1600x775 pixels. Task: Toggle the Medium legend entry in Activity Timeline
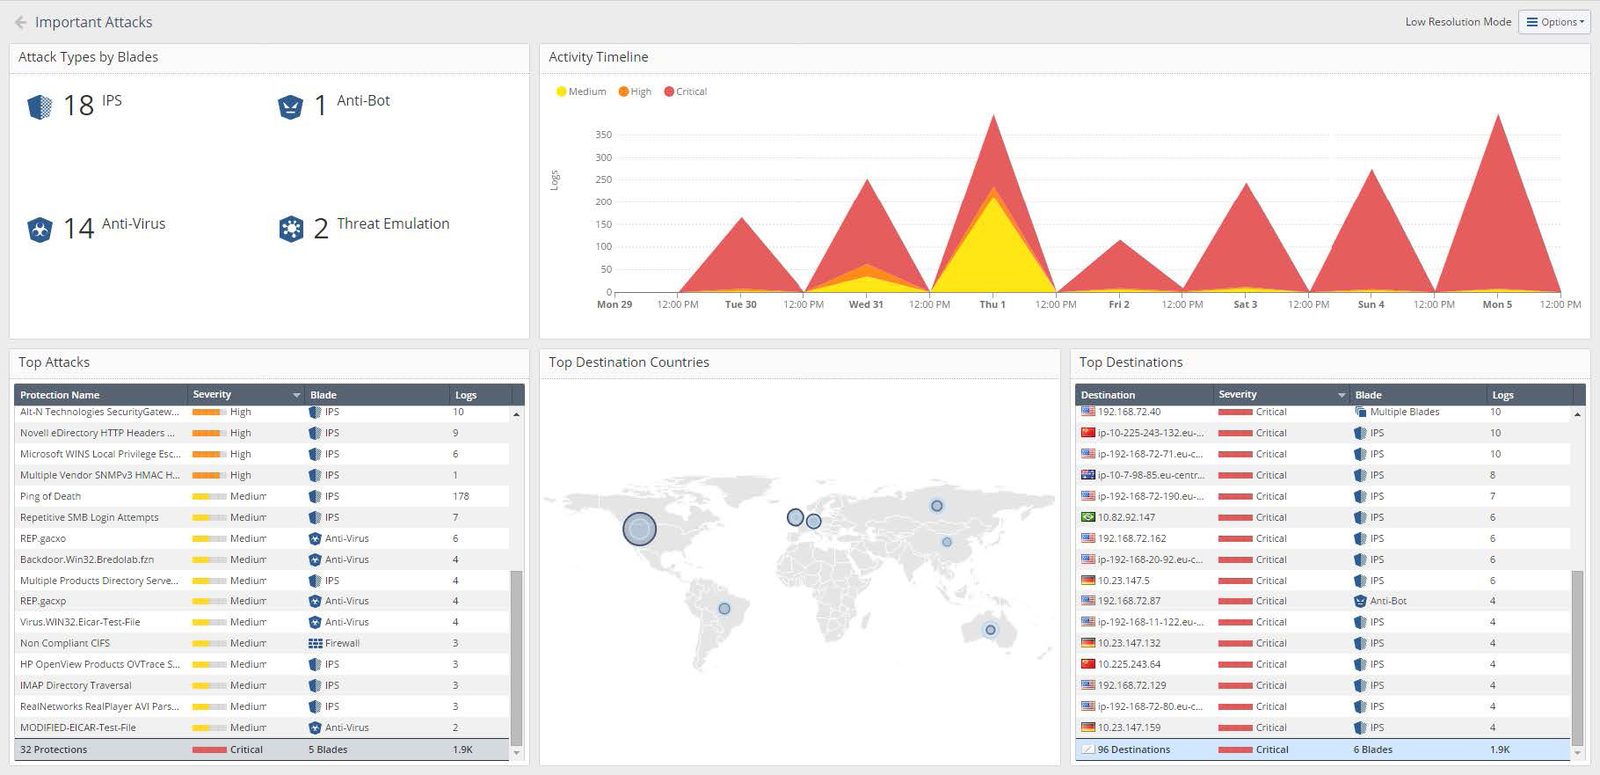[x=581, y=91]
